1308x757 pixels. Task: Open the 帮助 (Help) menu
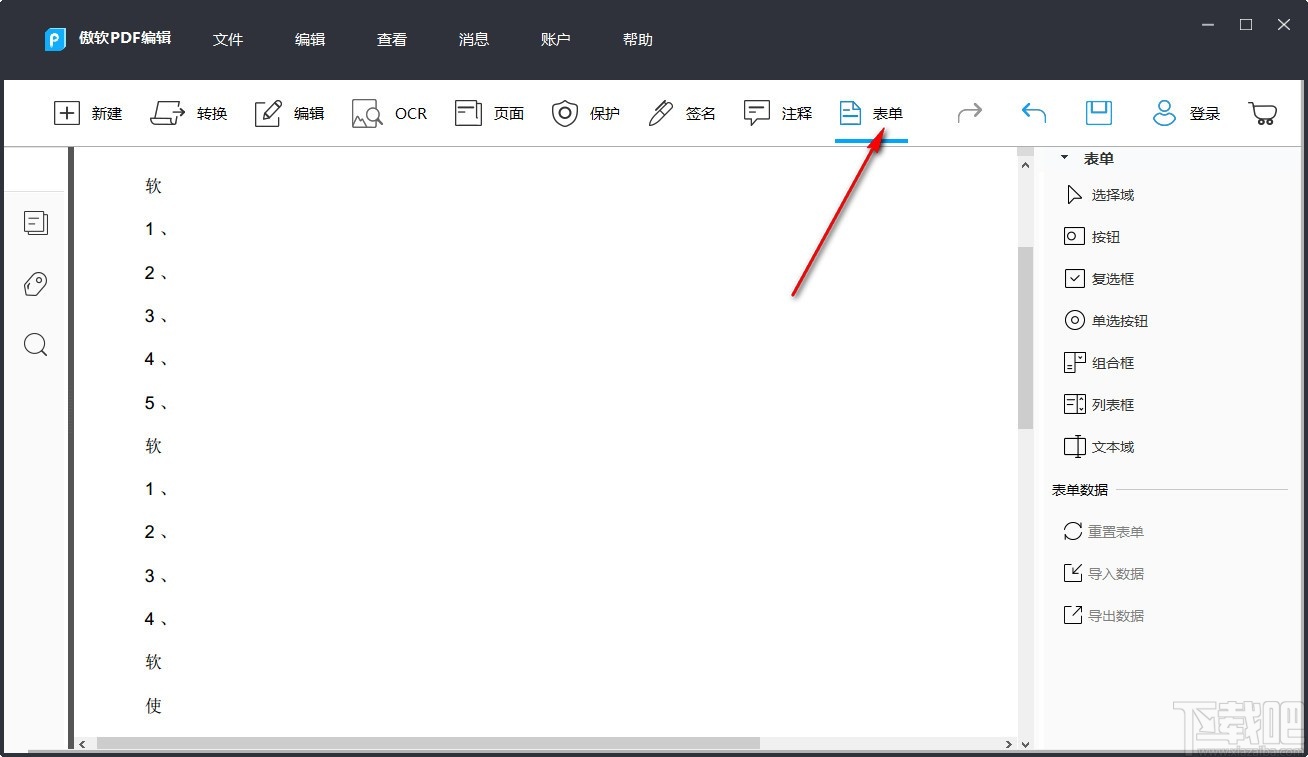pos(638,40)
